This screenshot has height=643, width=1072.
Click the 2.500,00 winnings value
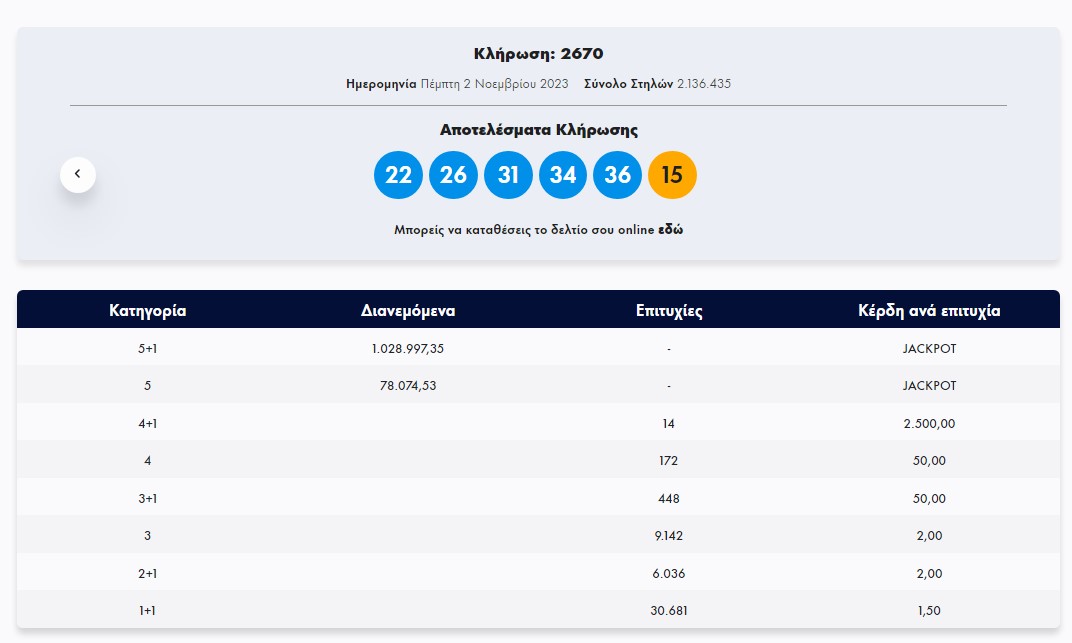(929, 423)
